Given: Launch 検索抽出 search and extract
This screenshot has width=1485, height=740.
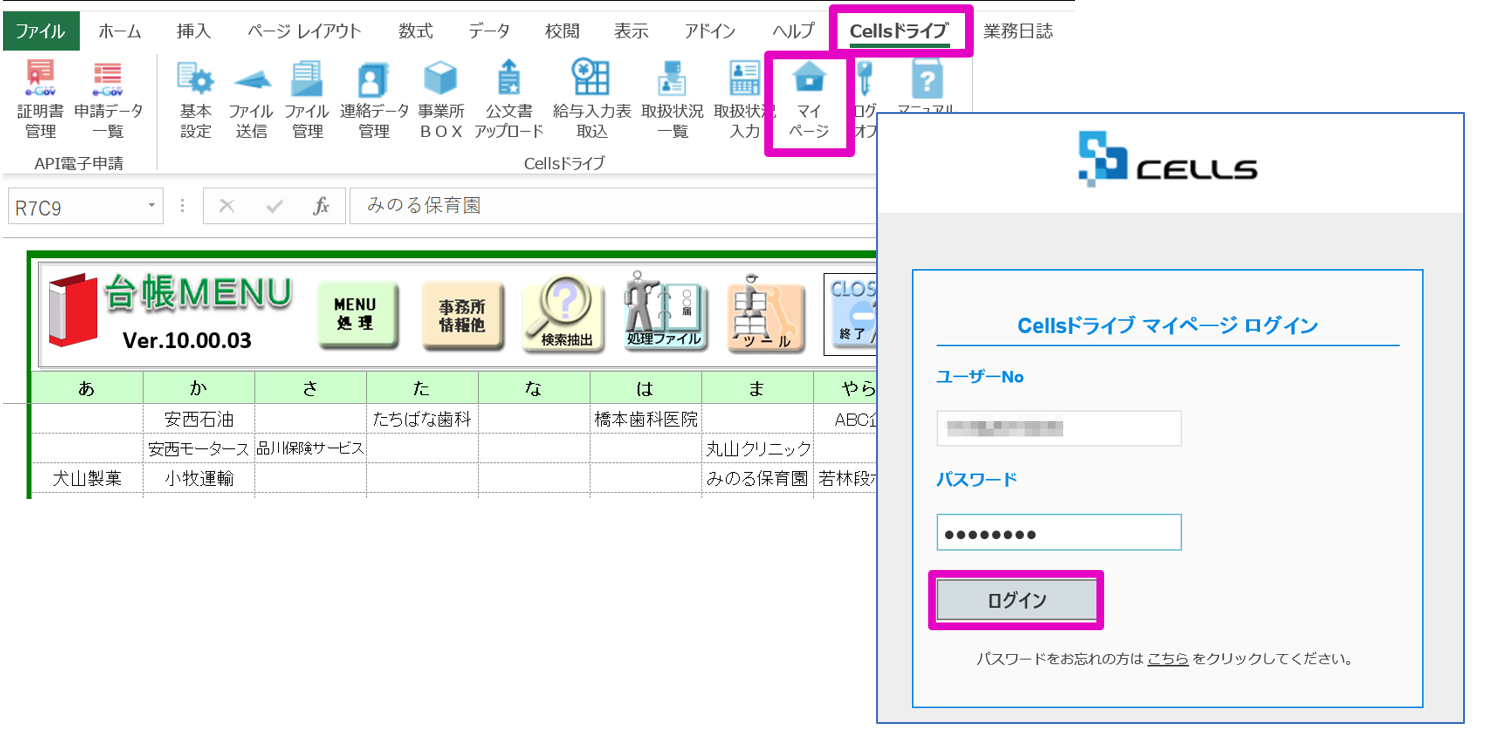Looking at the screenshot, I should click(x=566, y=315).
